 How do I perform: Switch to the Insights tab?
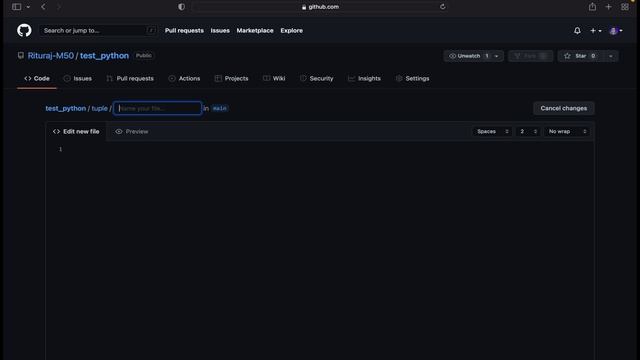click(x=364, y=78)
